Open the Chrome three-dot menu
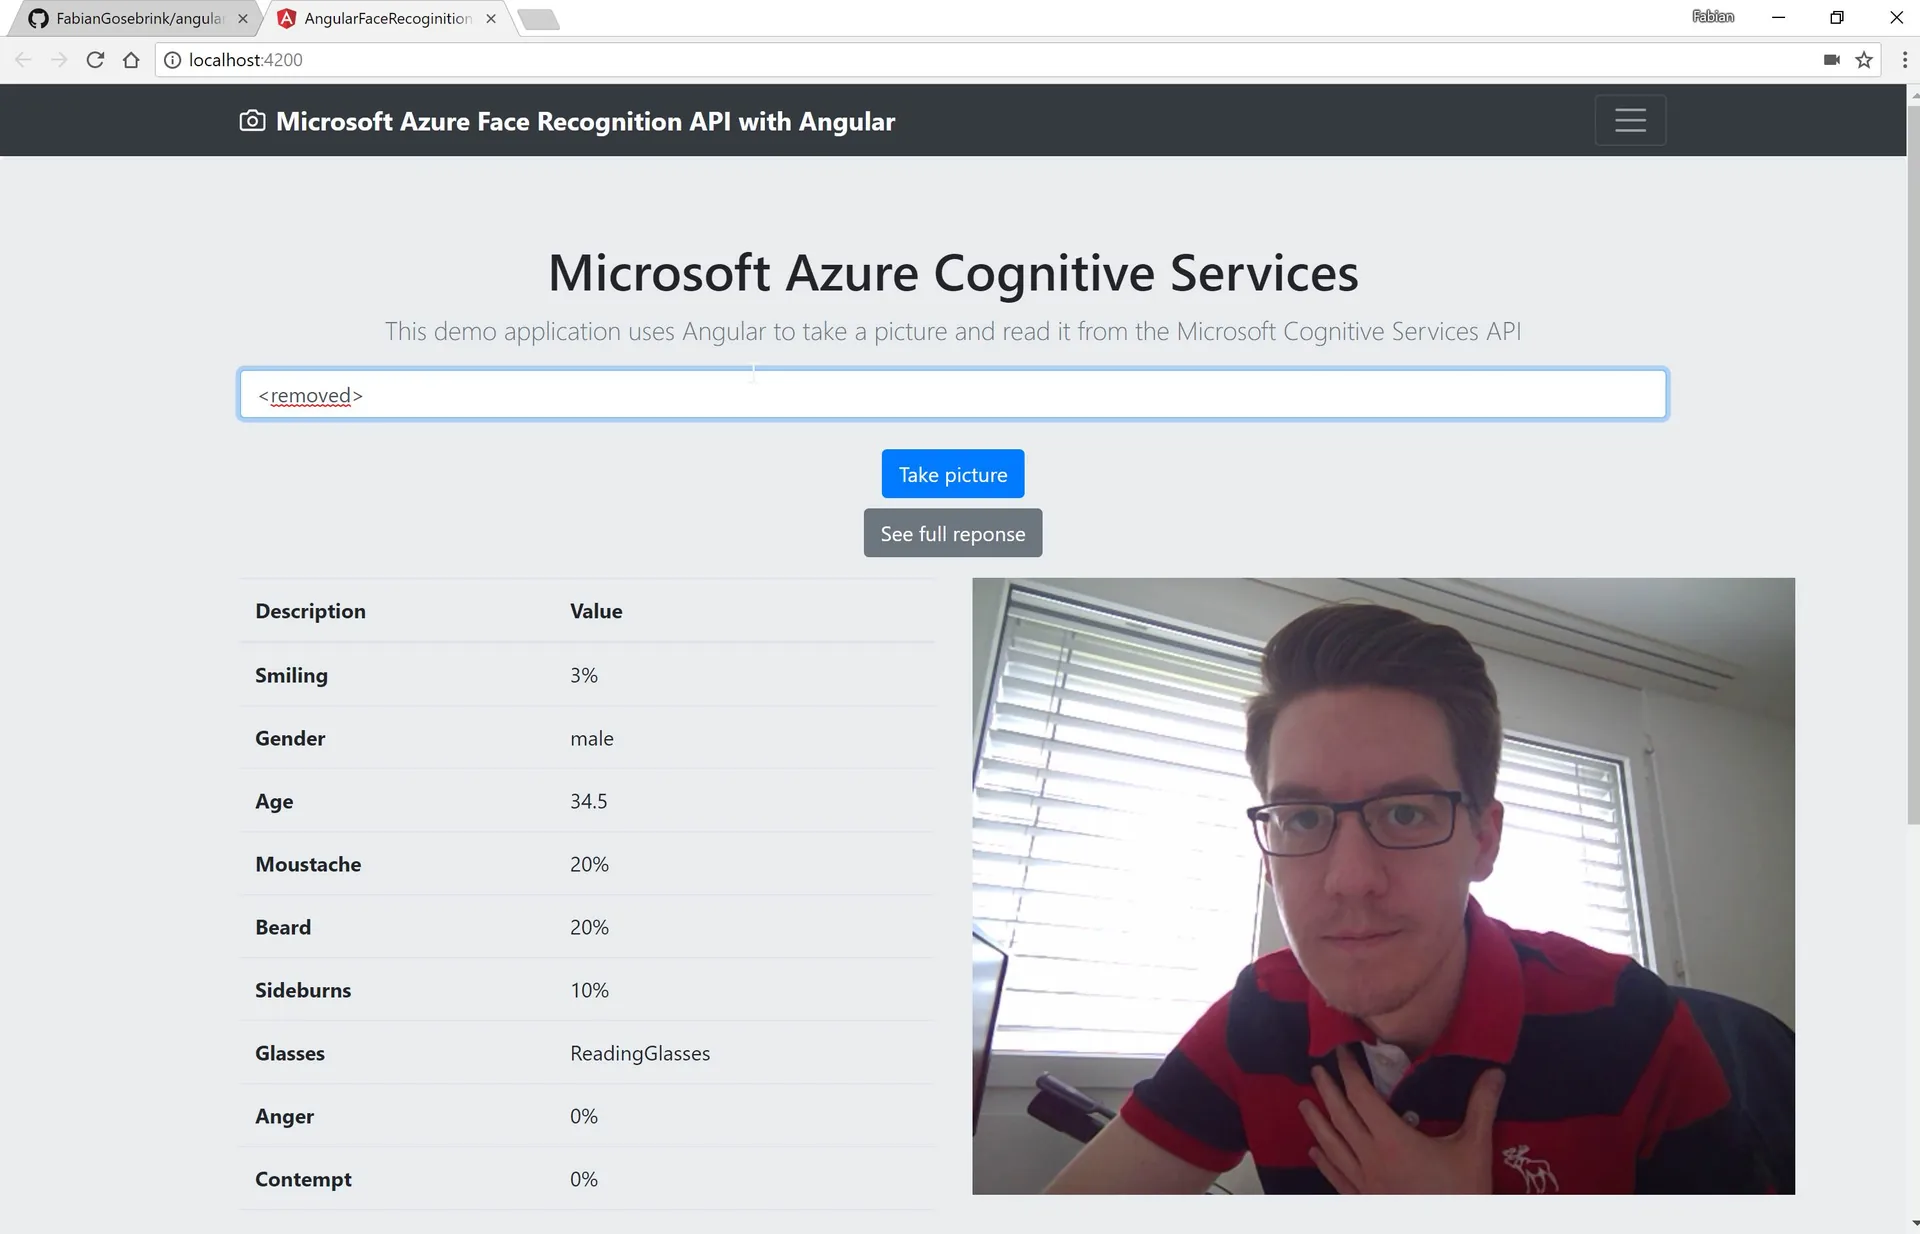 [1904, 60]
